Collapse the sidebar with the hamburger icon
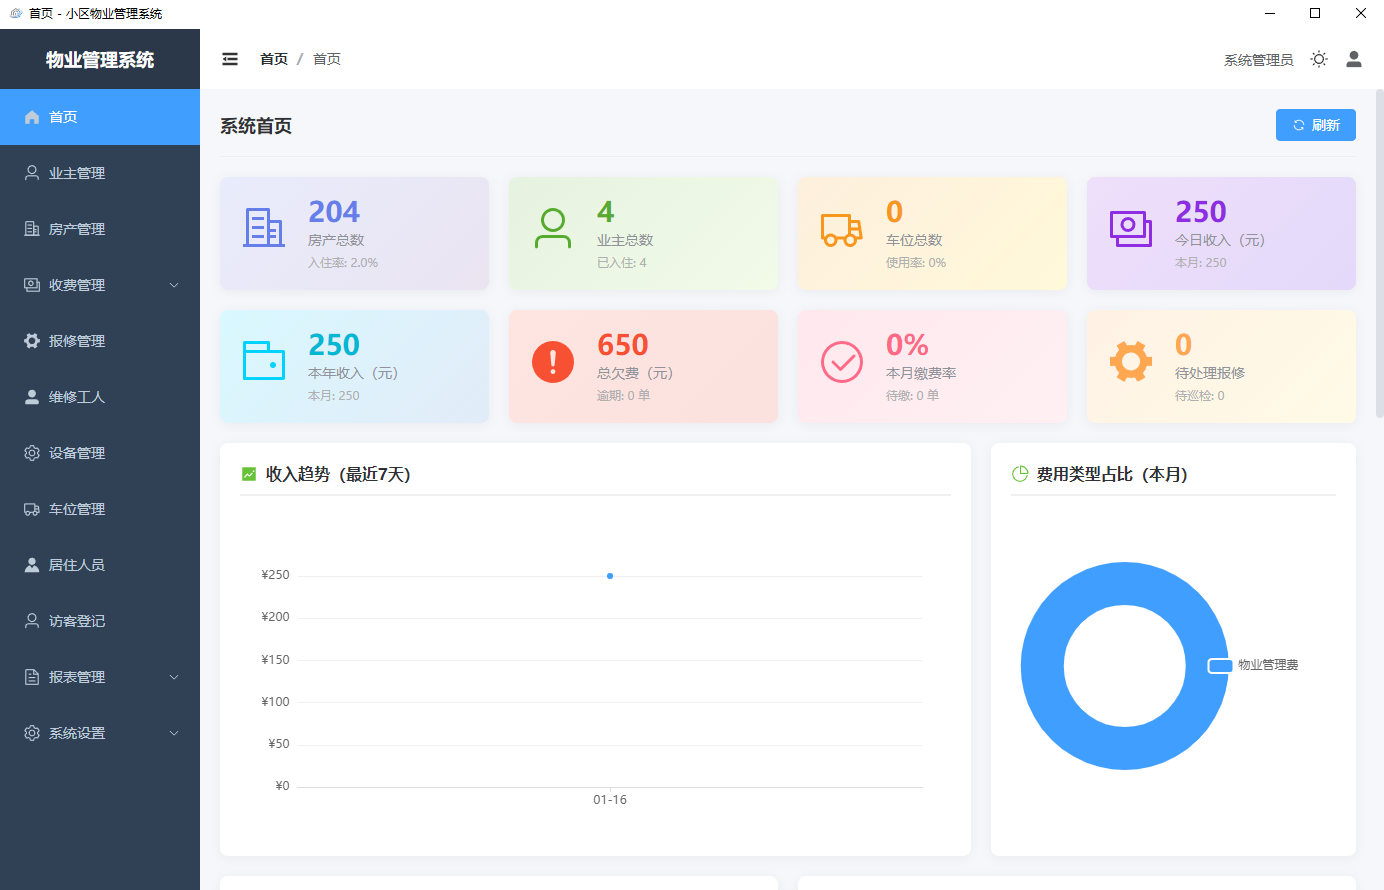Screen dimensions: 1384x890 tap(230, 59)
